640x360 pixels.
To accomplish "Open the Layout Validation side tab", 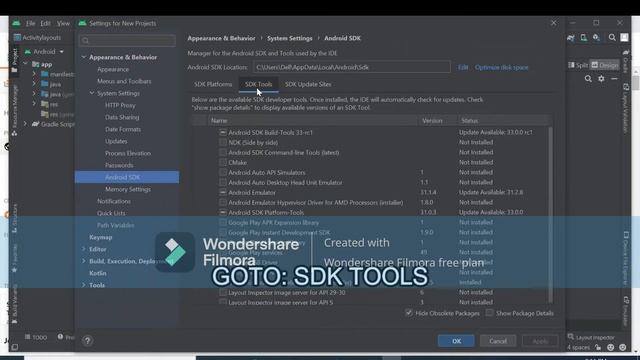I will pos(626,108).
